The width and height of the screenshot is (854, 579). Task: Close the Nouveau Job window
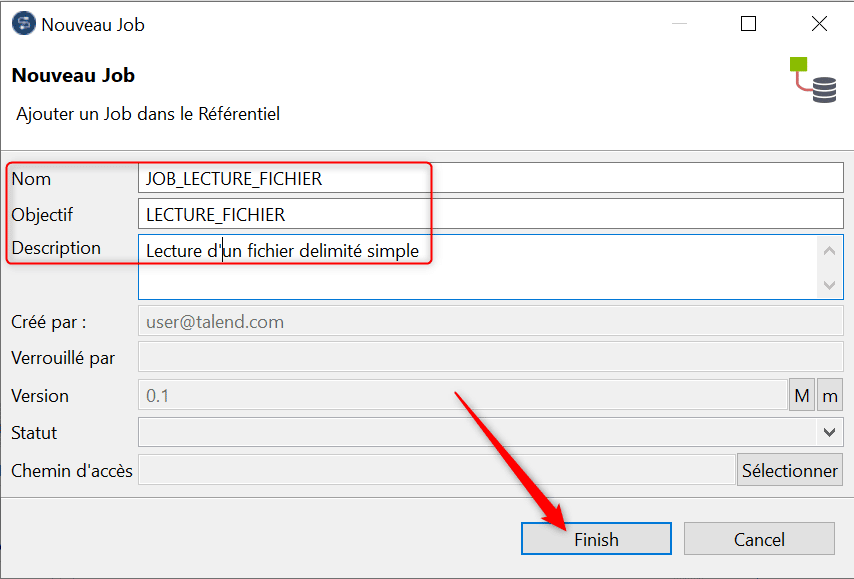pyautogui.click(x=819, y=23)
